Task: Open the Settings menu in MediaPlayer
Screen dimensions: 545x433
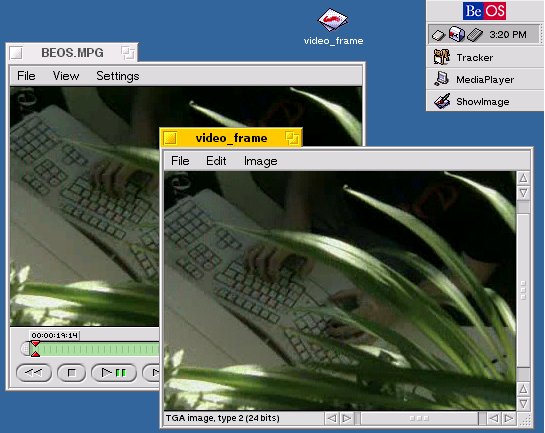Action: pyautogui.click(x=117, y=76)
